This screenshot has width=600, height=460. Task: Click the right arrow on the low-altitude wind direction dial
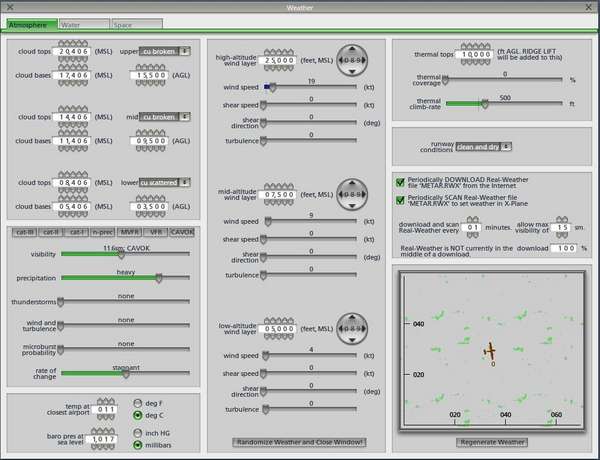pyautogui.click(x=364, y=329)
